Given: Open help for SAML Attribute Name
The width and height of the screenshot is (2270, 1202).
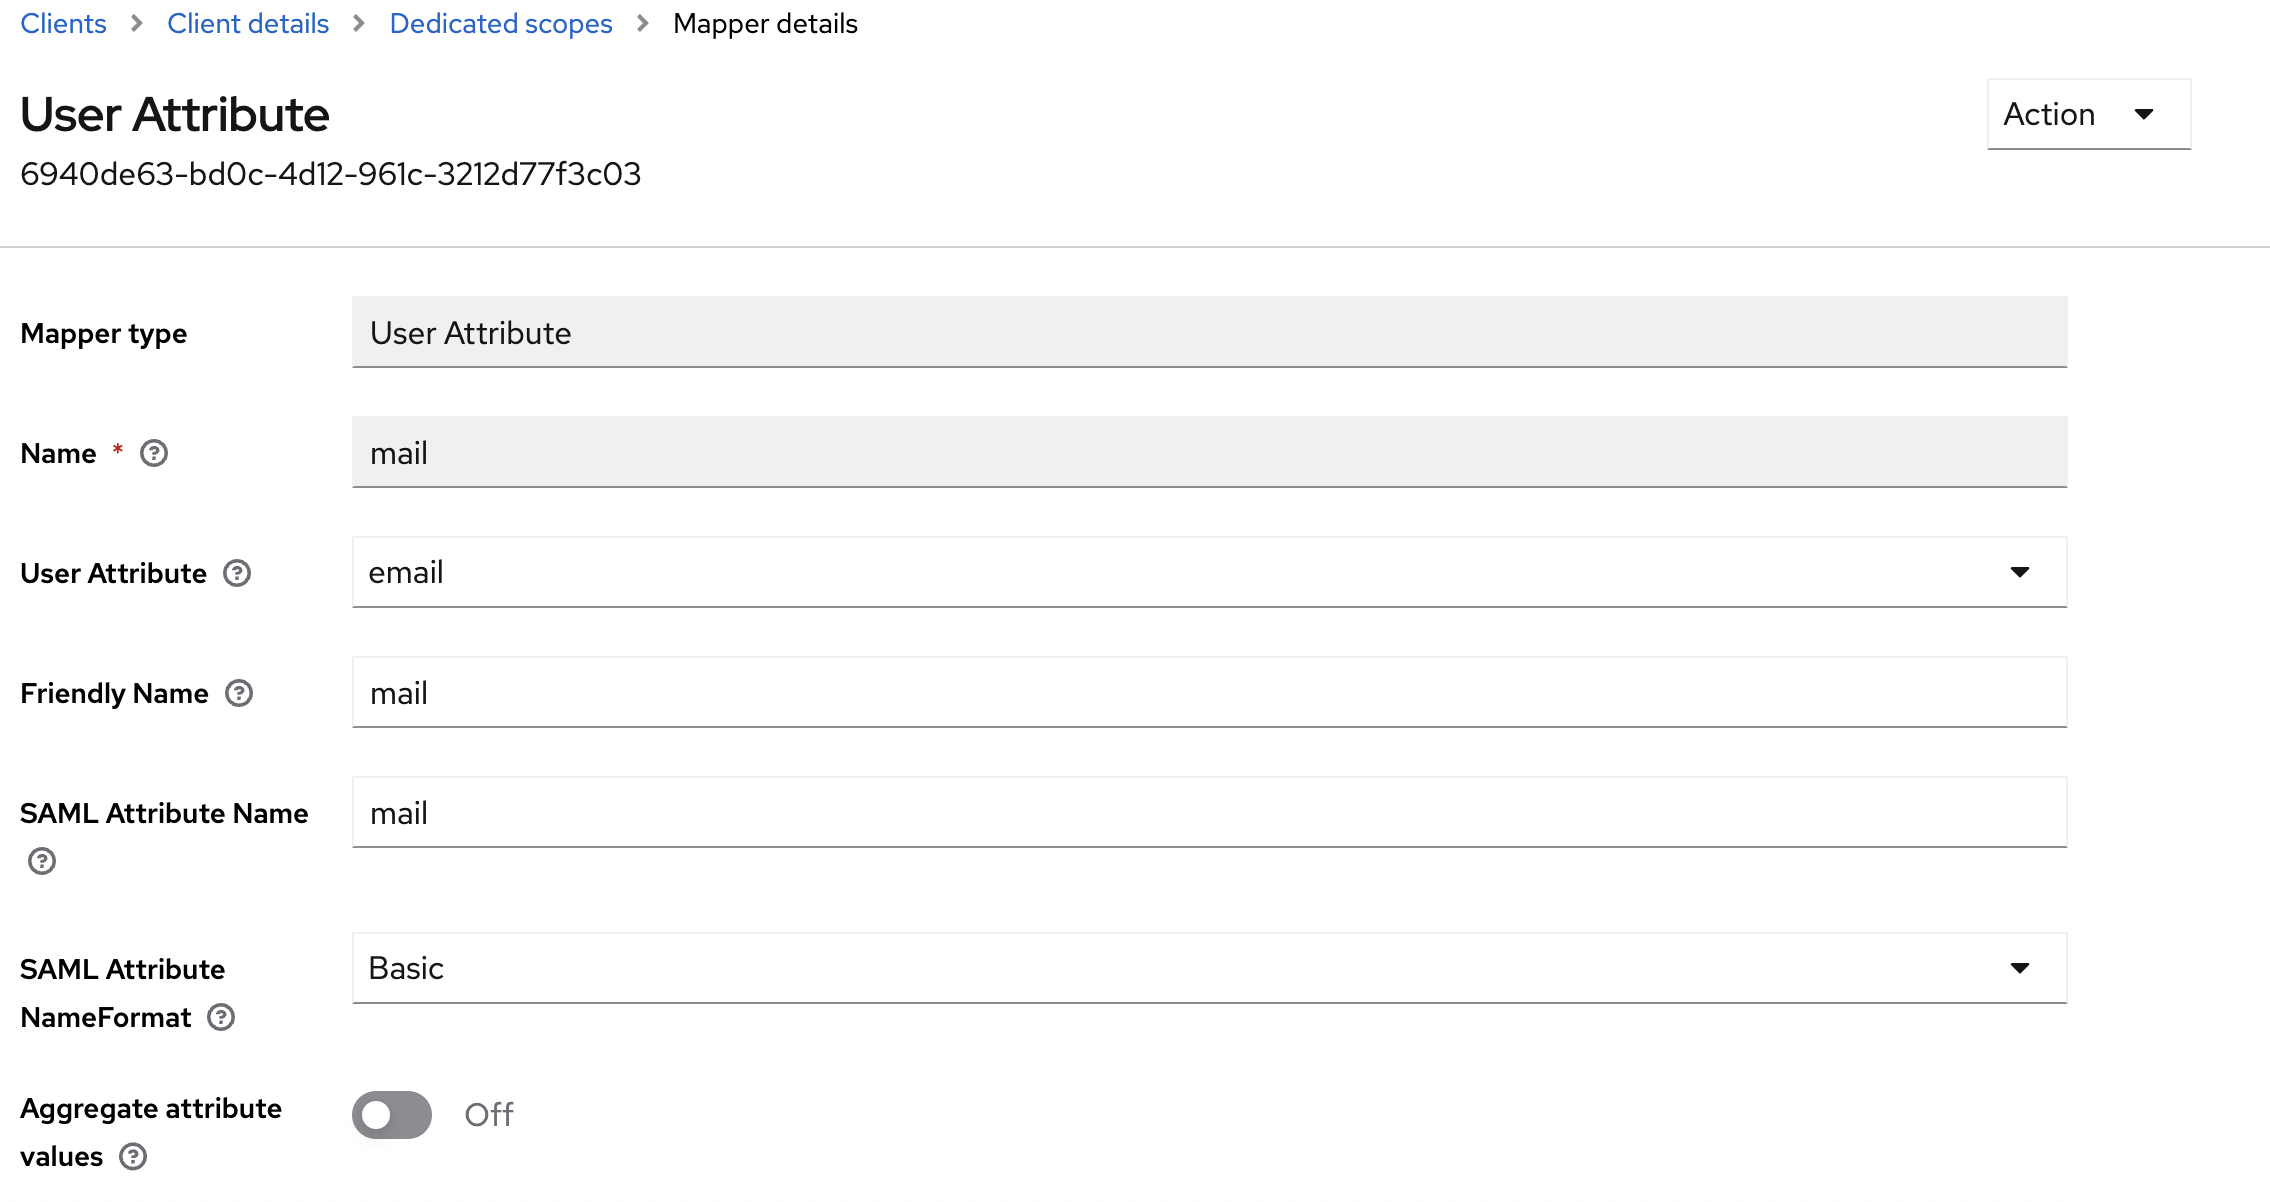Looking at the screenshot, I should (42, 862).
